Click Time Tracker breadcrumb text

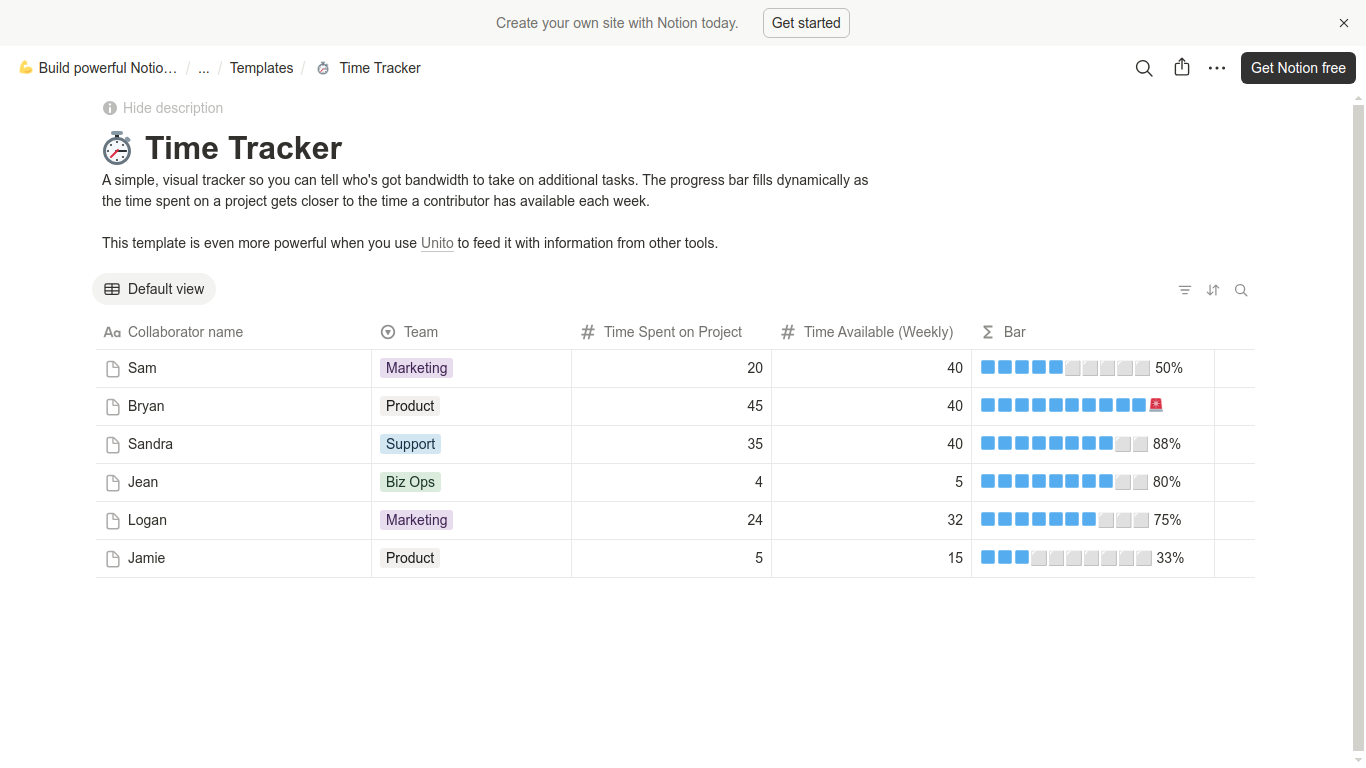pos(380,68)
